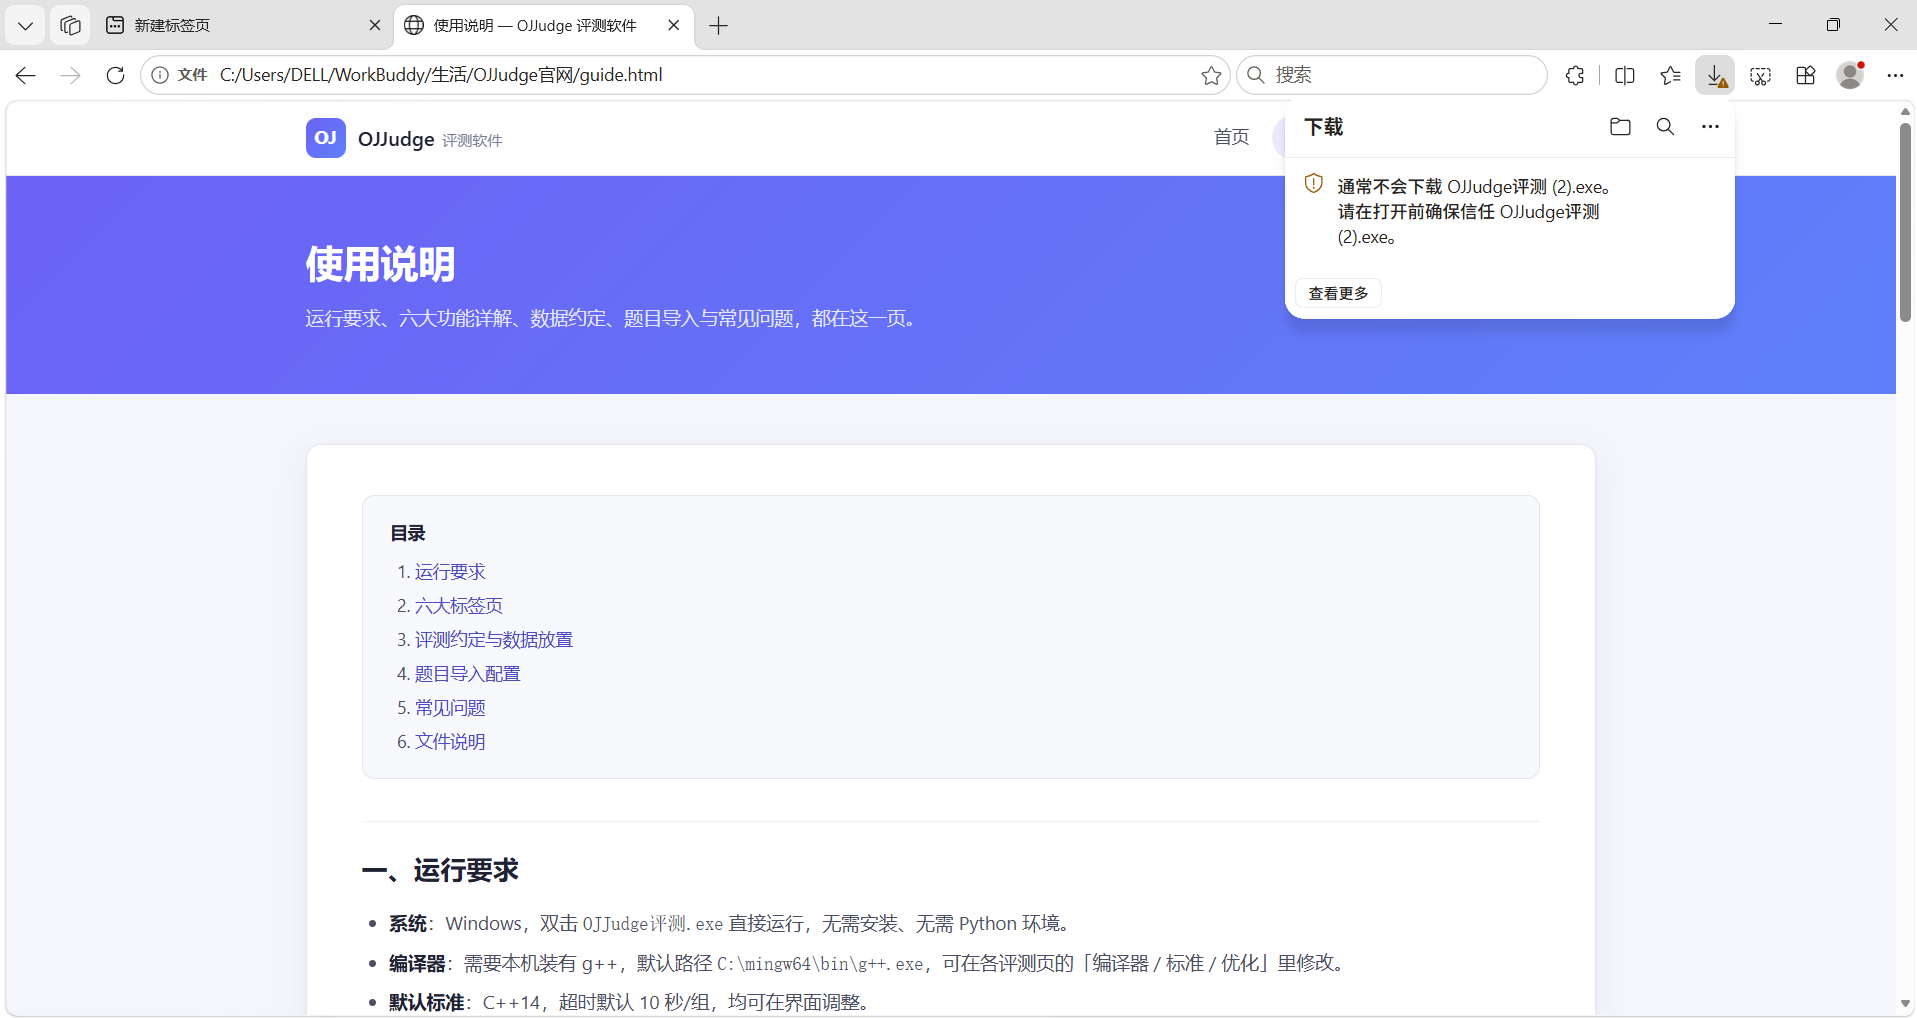Viewport: 1917px width, 1018px height.
Task: Click the blocked download warning message
Action: click(1473, 211)
